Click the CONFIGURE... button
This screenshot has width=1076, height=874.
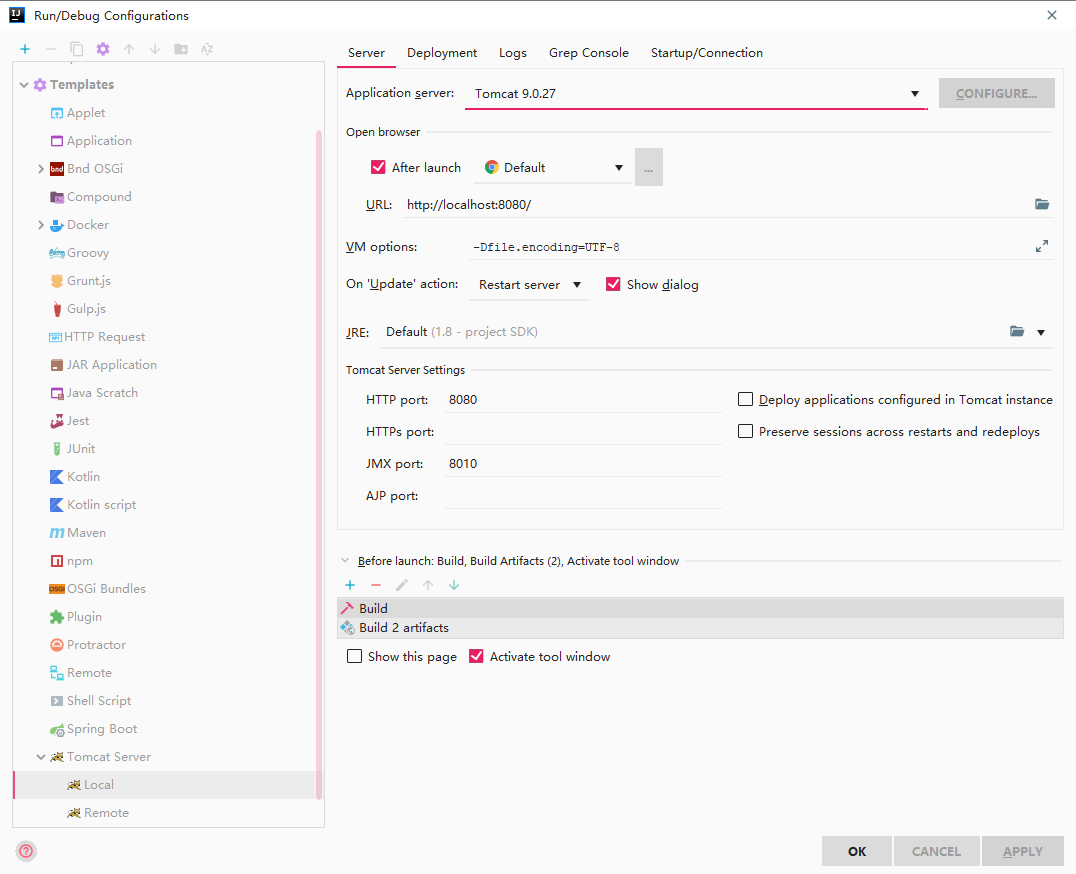996,93
